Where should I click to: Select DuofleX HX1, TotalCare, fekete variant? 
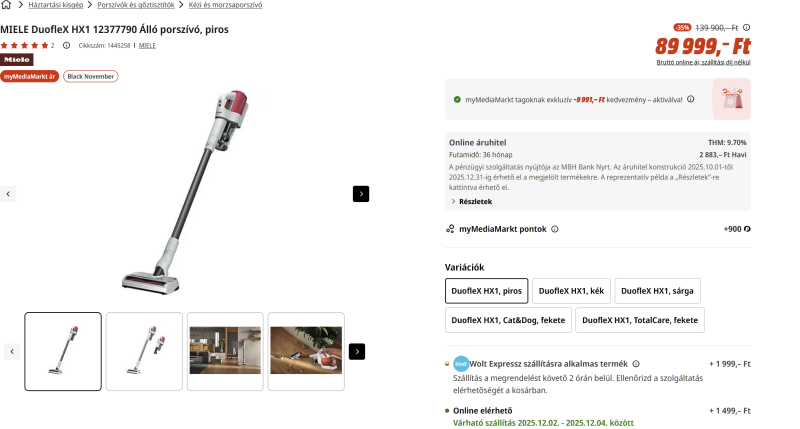coord(640,320)
